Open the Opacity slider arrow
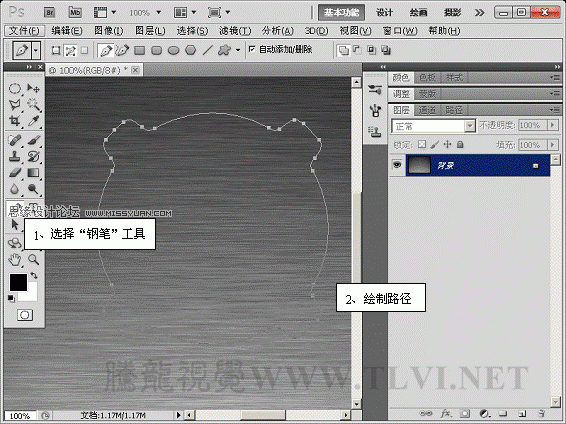This screenshot has width=566, height=424. (552, 125)
